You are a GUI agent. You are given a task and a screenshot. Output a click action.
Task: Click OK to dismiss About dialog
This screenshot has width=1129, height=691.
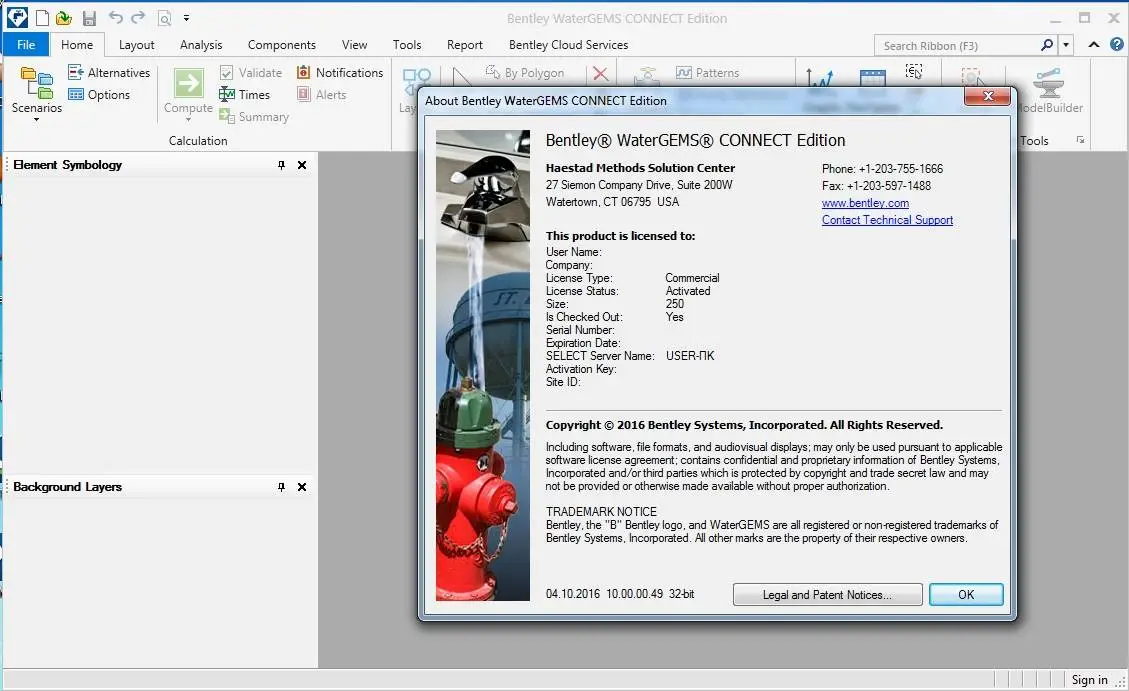tap(966, 595)
